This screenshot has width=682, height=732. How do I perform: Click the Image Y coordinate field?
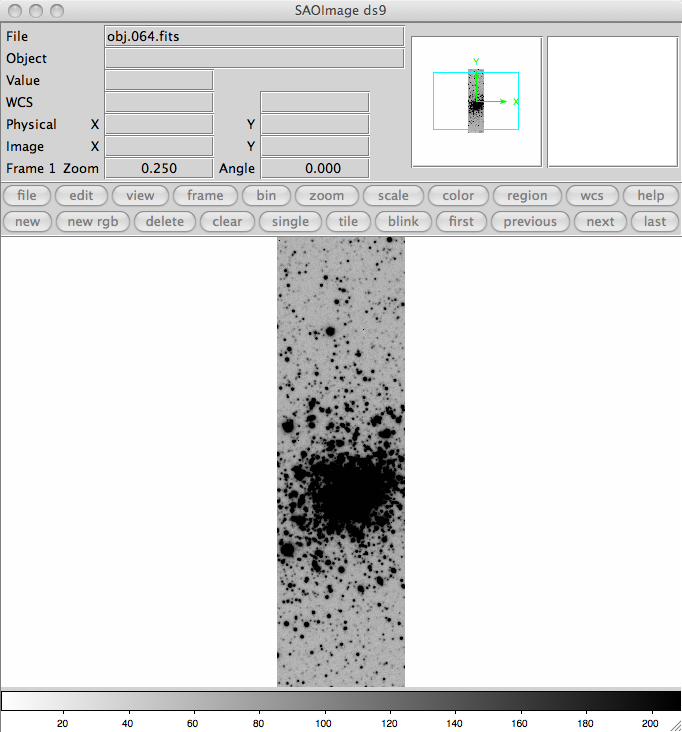315,147
